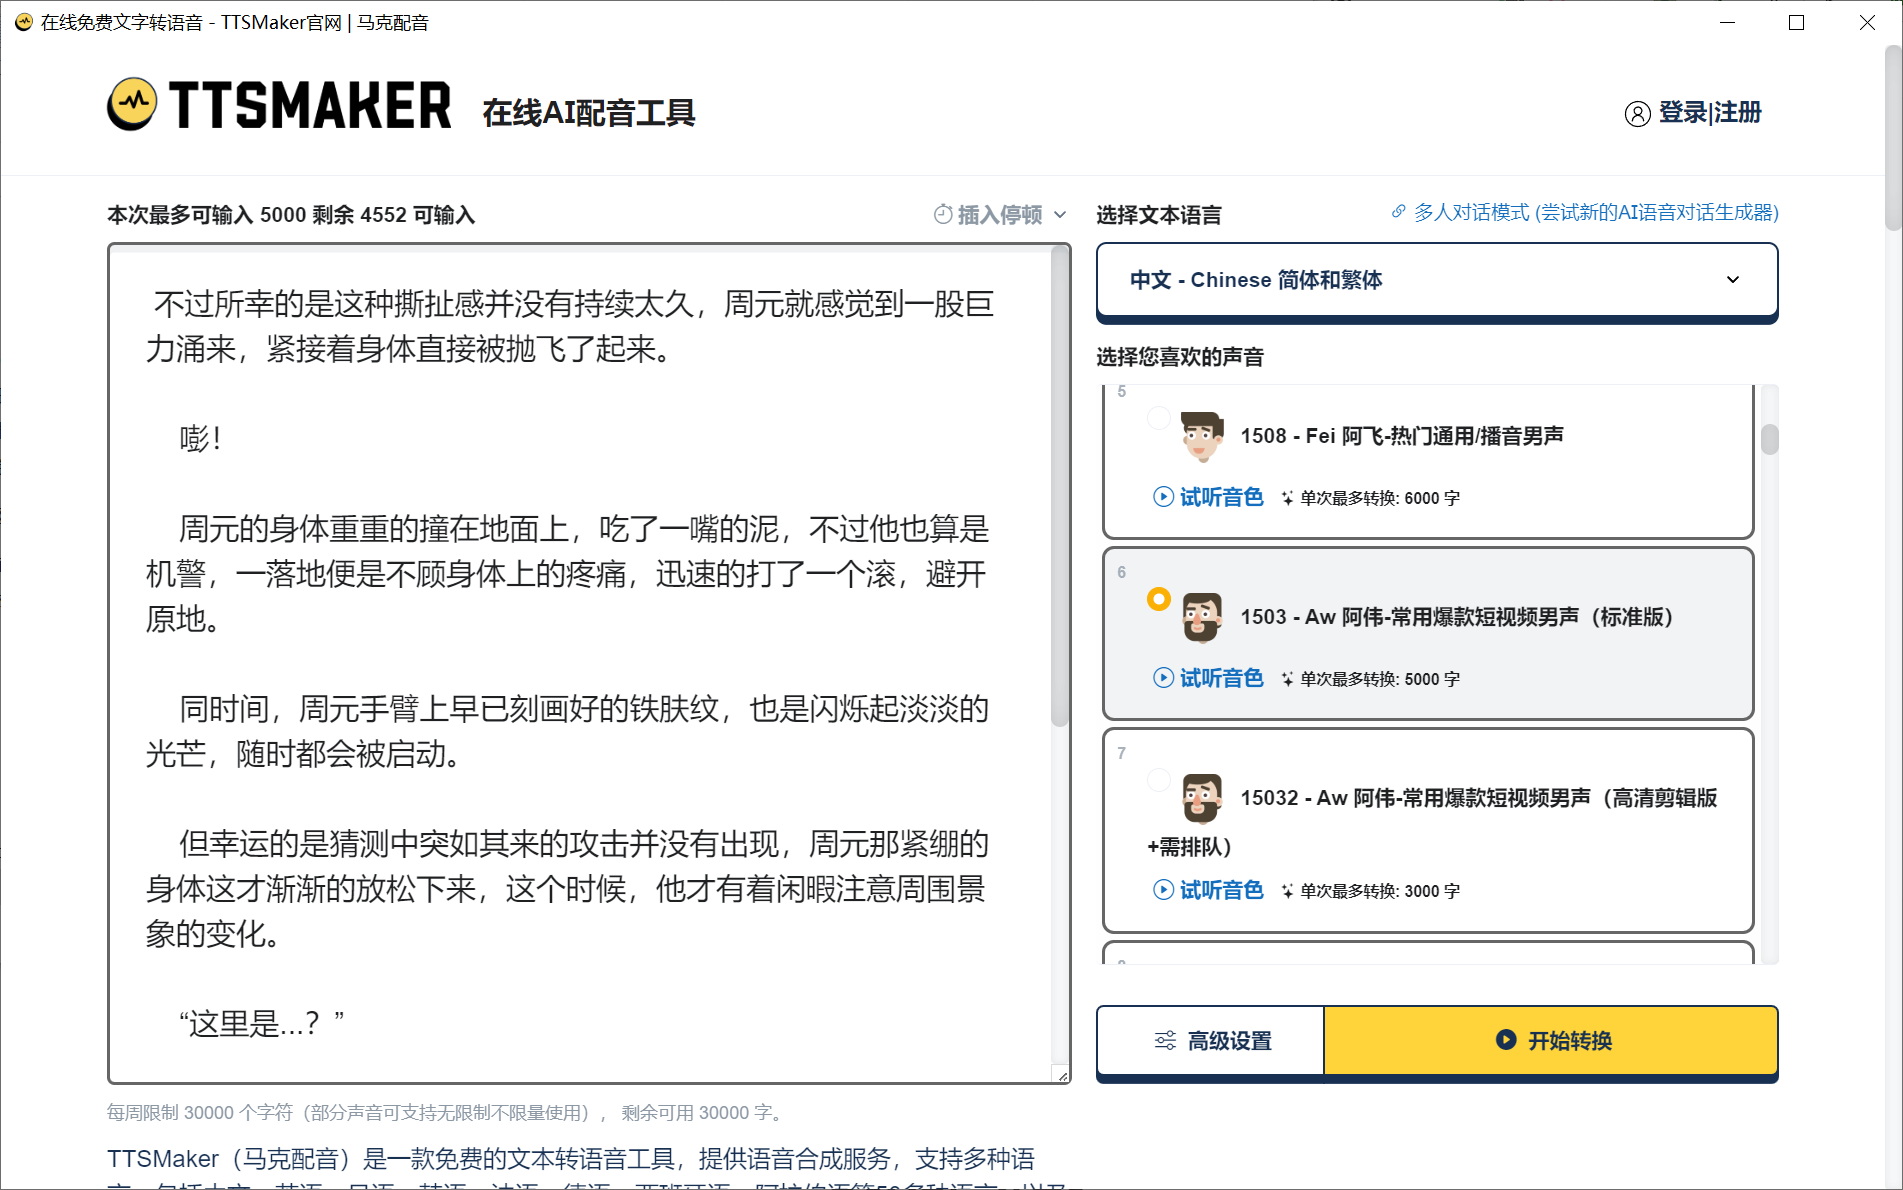
Task: Click sparkle icon by 3000 字 limit
Action: click(x=1287, y=891)
